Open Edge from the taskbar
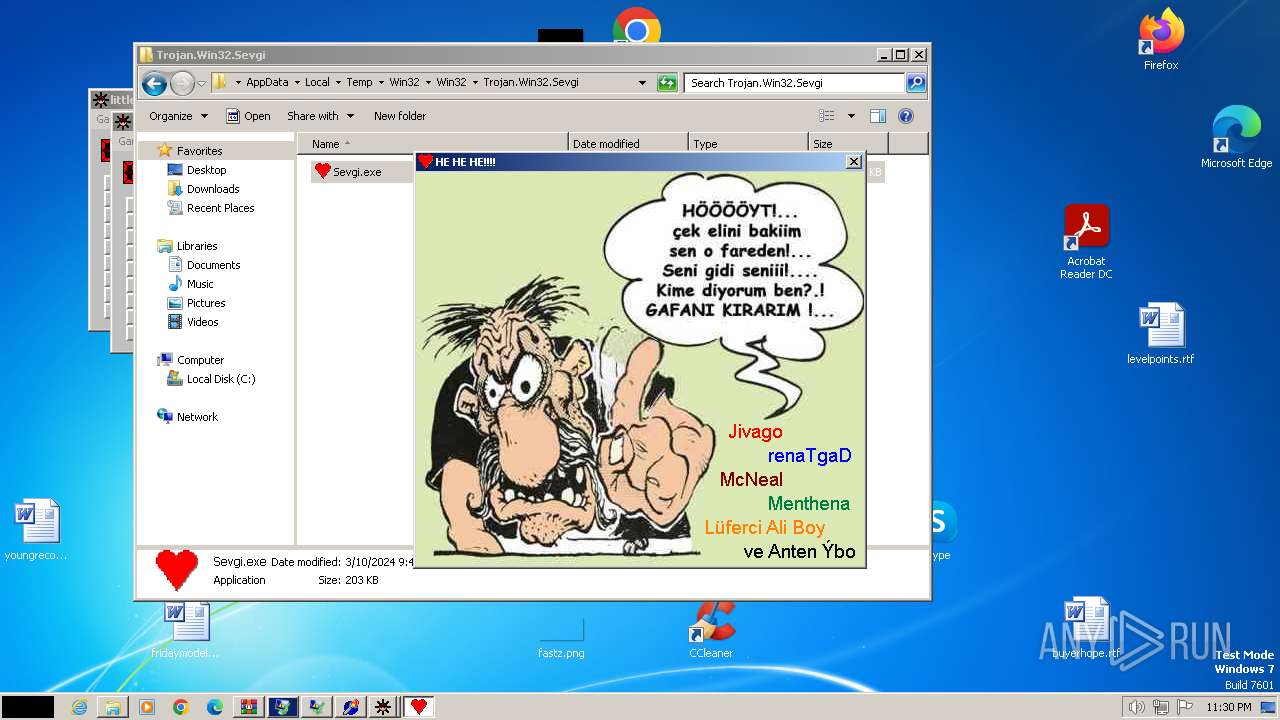The height and width of the screenshot is (720, 1280). [x=215, y=707]
